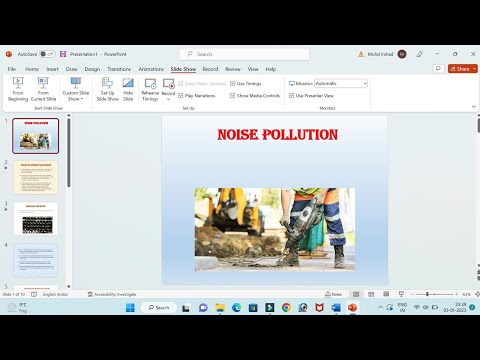Image resolution: width=480 pixels, height=360 pixels.
Task: Click the pen icon in title bar
Action: [x=420, y=54]
